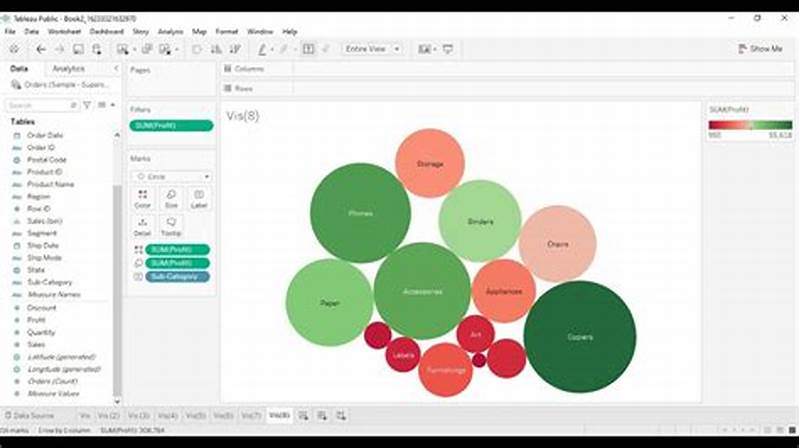Screen dimensions: 800x448
Task: Click the Presentation Mode toolbar icon
Action: (x=447, y=49)
